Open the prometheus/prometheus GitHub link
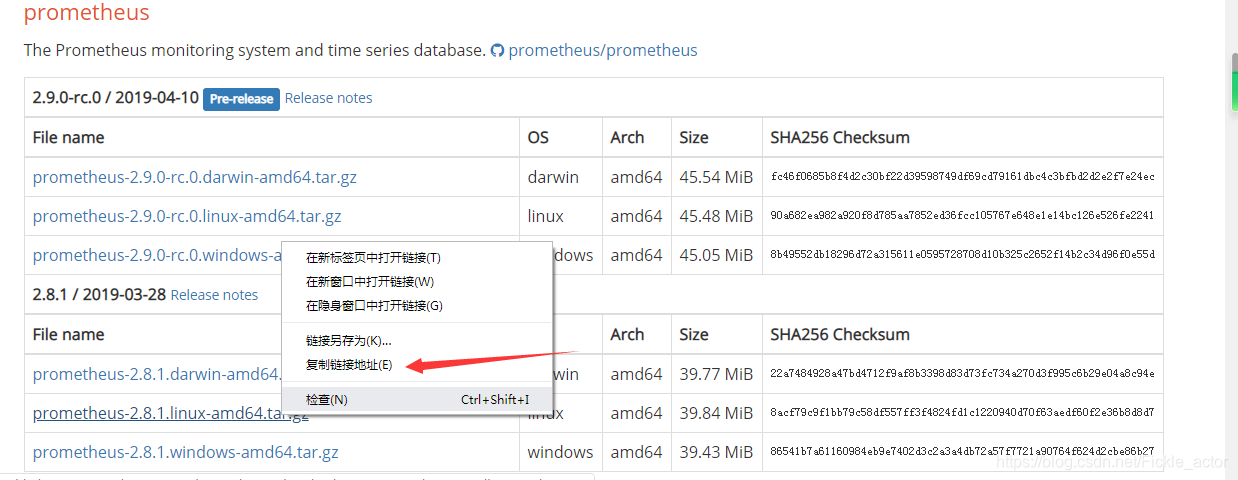 (x=603, y=50)
